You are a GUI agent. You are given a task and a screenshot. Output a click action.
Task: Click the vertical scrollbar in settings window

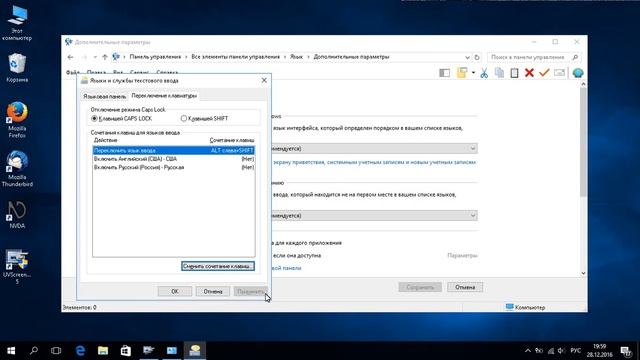pos(583,142)
